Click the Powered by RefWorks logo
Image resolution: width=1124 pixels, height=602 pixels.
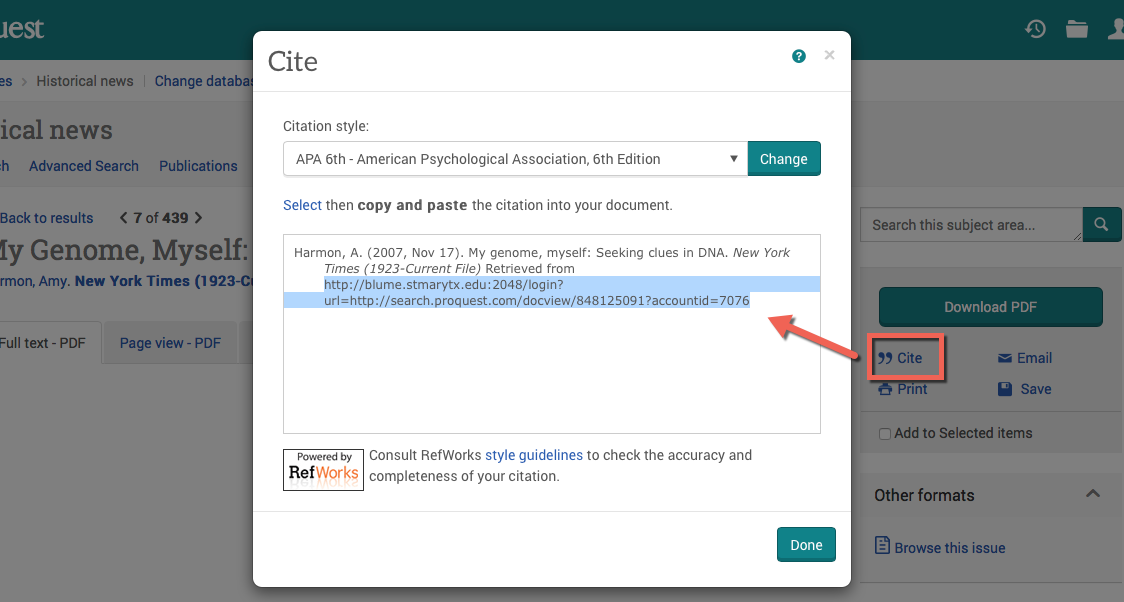323,470
